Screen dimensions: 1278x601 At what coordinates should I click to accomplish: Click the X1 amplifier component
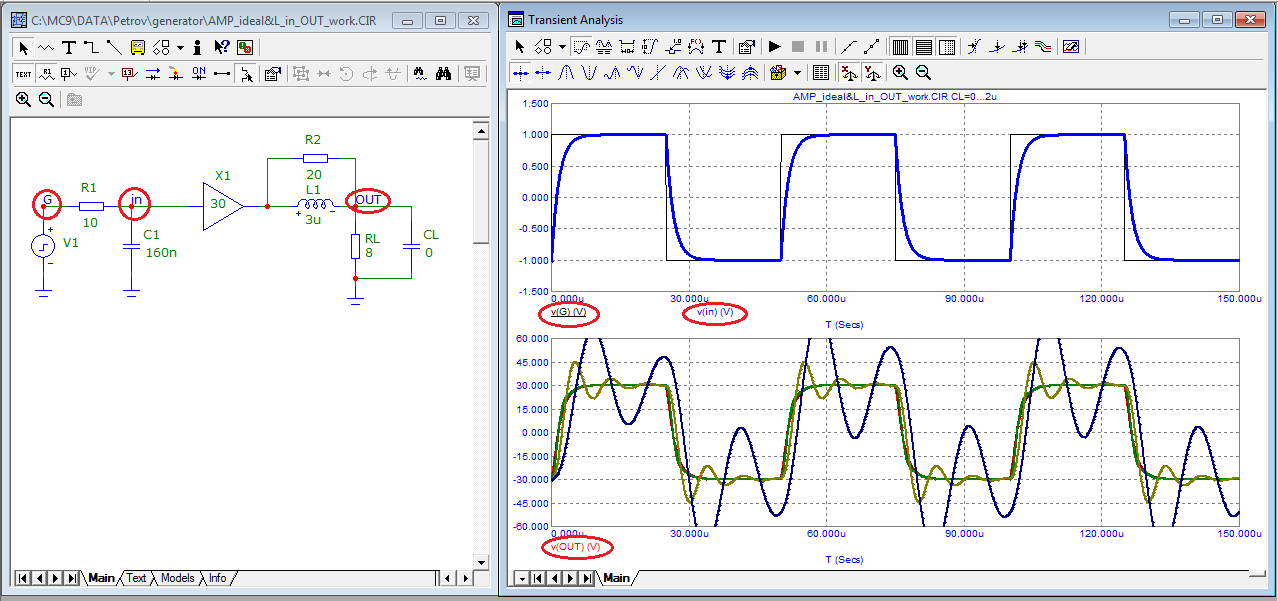[222, 206]
